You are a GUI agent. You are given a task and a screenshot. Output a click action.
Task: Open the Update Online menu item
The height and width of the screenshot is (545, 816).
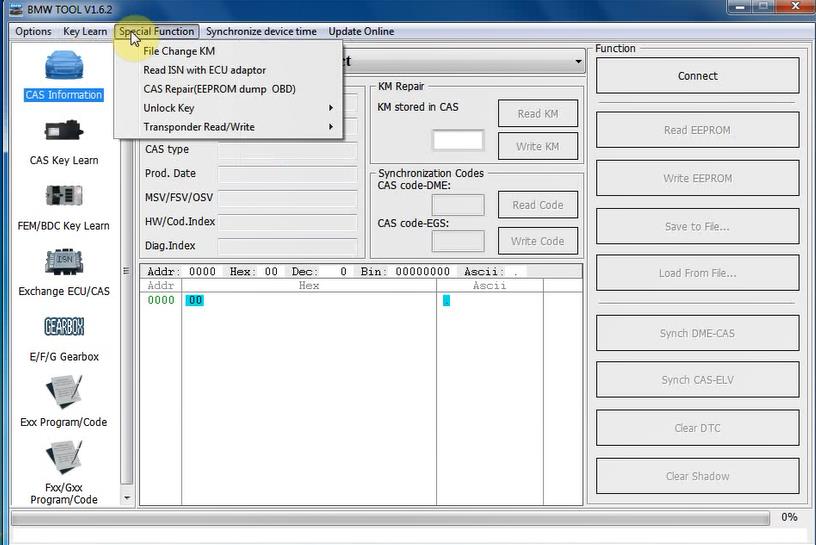click(361, 31)
